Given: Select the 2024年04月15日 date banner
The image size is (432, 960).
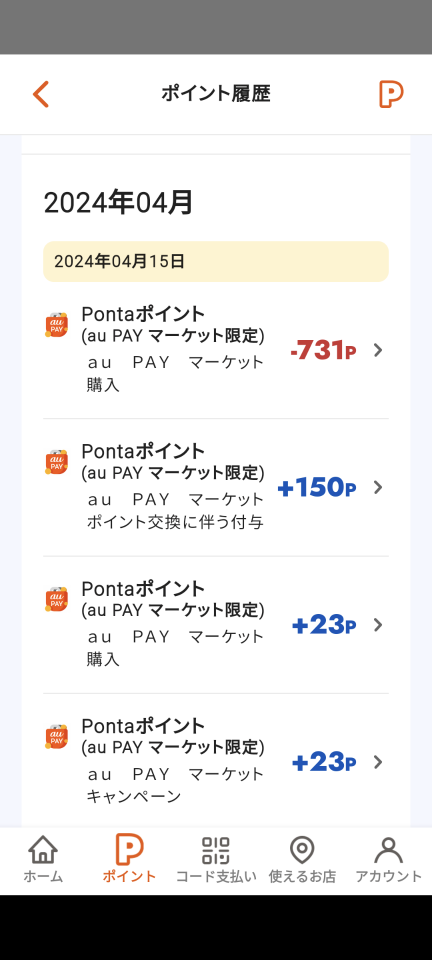Looking at the screenshot, I should [216, 261].
